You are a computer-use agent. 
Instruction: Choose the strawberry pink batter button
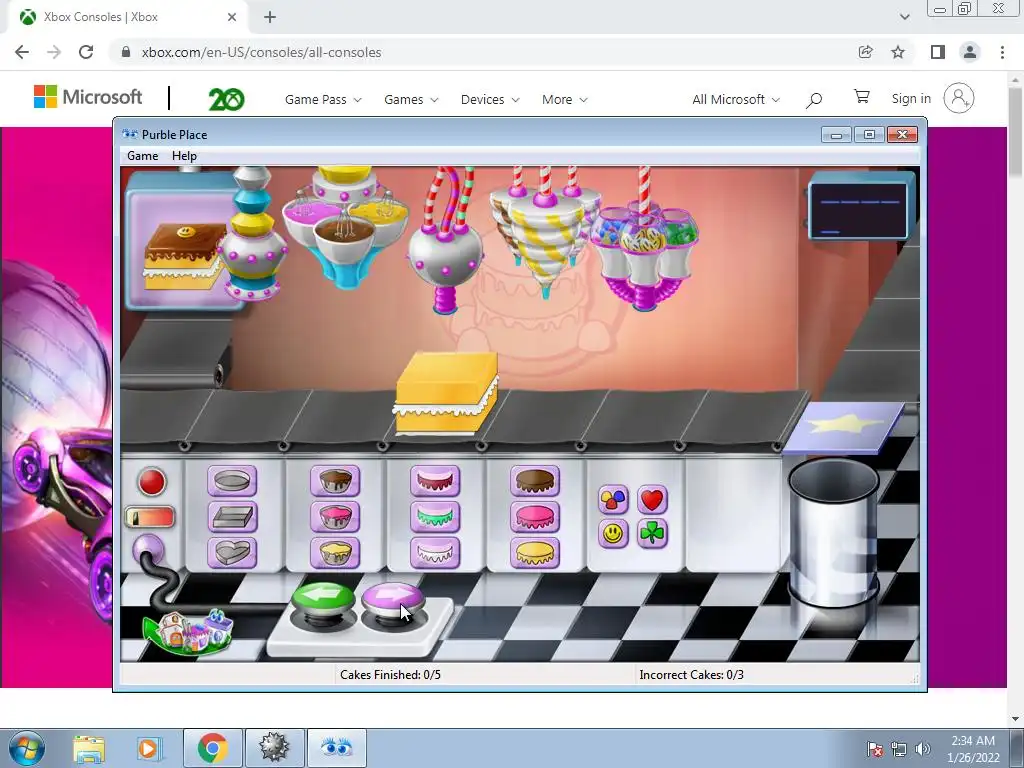point(335,517)
